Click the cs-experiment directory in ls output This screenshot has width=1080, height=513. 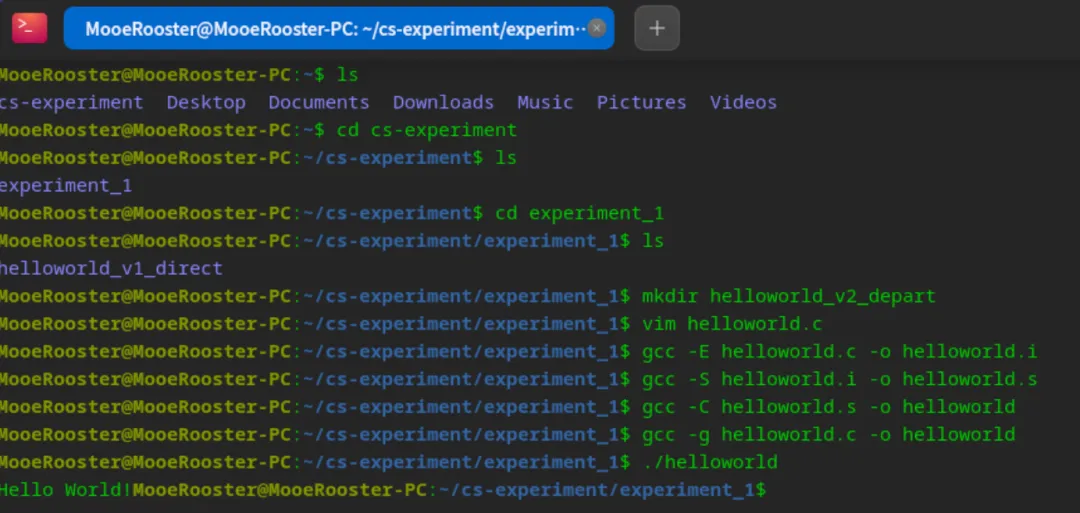tap(72, 102)
